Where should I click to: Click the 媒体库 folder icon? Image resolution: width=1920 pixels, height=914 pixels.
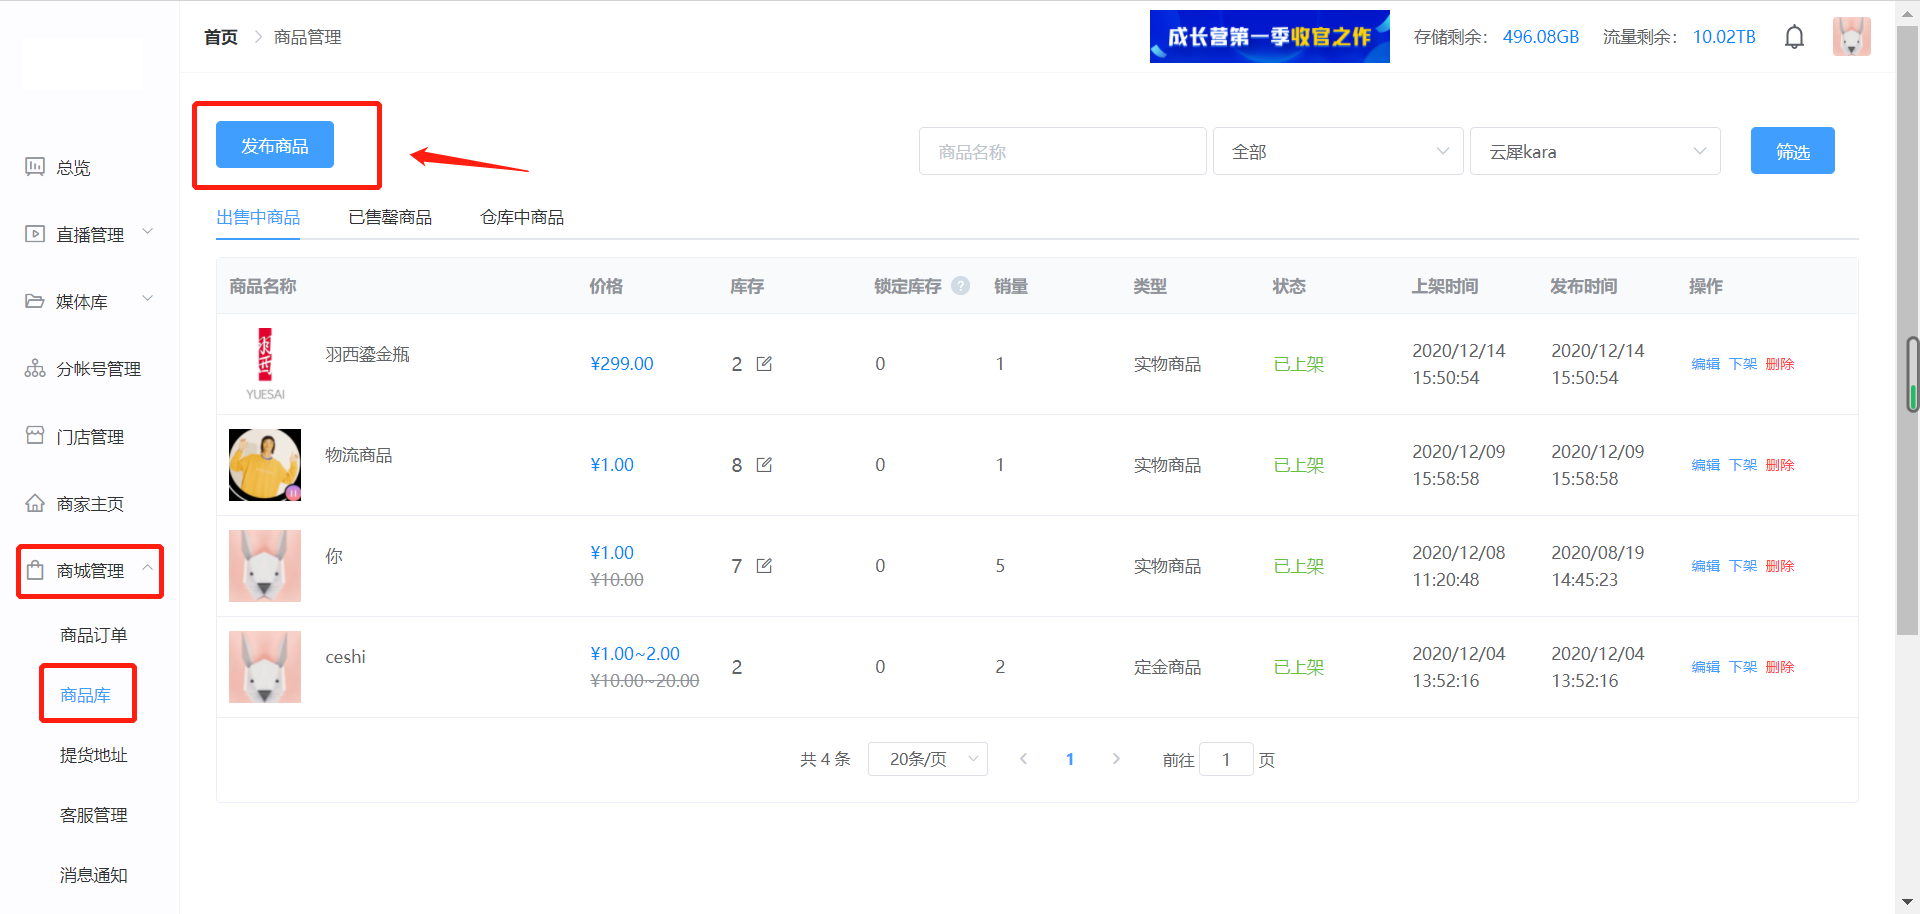(x=35, y=301)
